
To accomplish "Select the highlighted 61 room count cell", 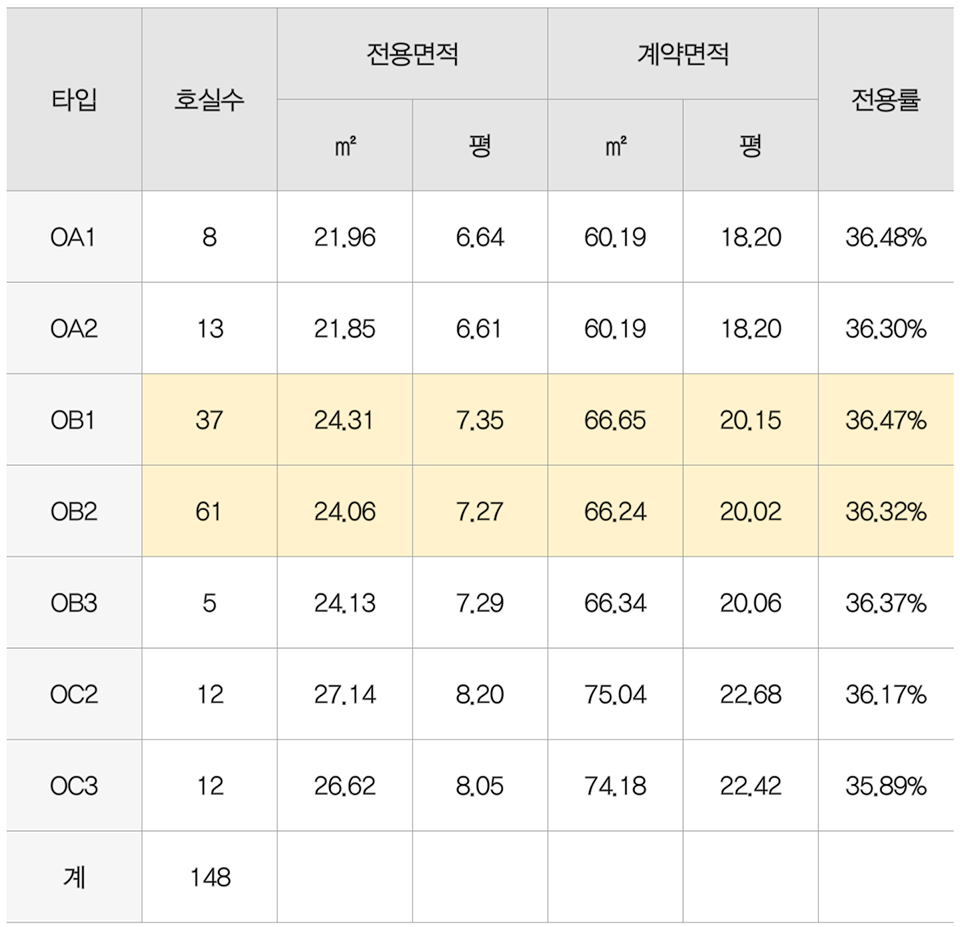I will 209,512.
